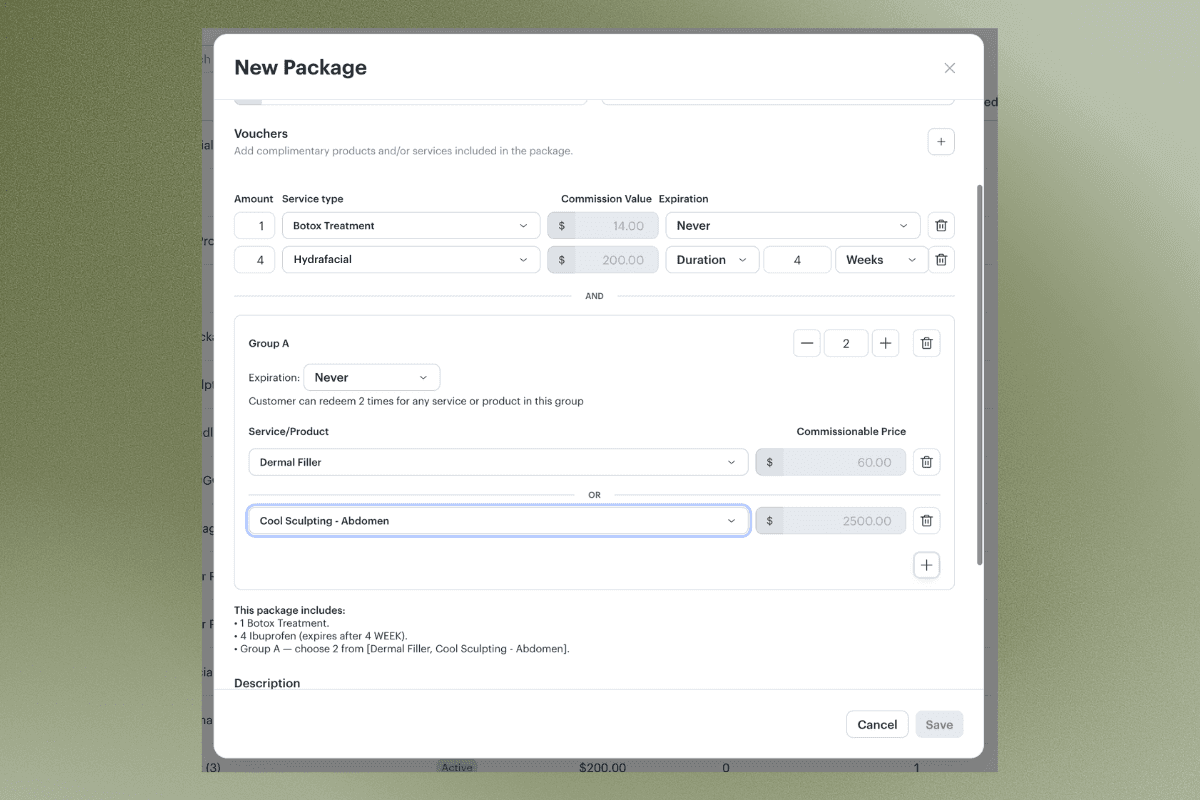
Task: Add a new voucher with plus icon
Action: tap(941, 142)
